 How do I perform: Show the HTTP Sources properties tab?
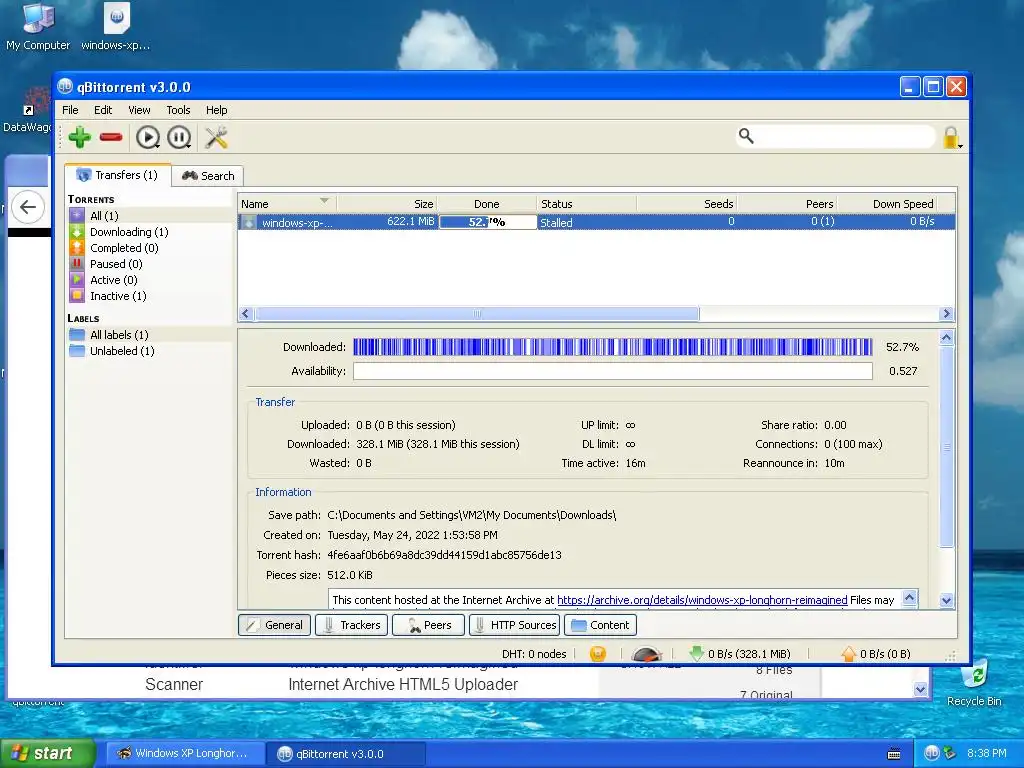pos(515,625)
